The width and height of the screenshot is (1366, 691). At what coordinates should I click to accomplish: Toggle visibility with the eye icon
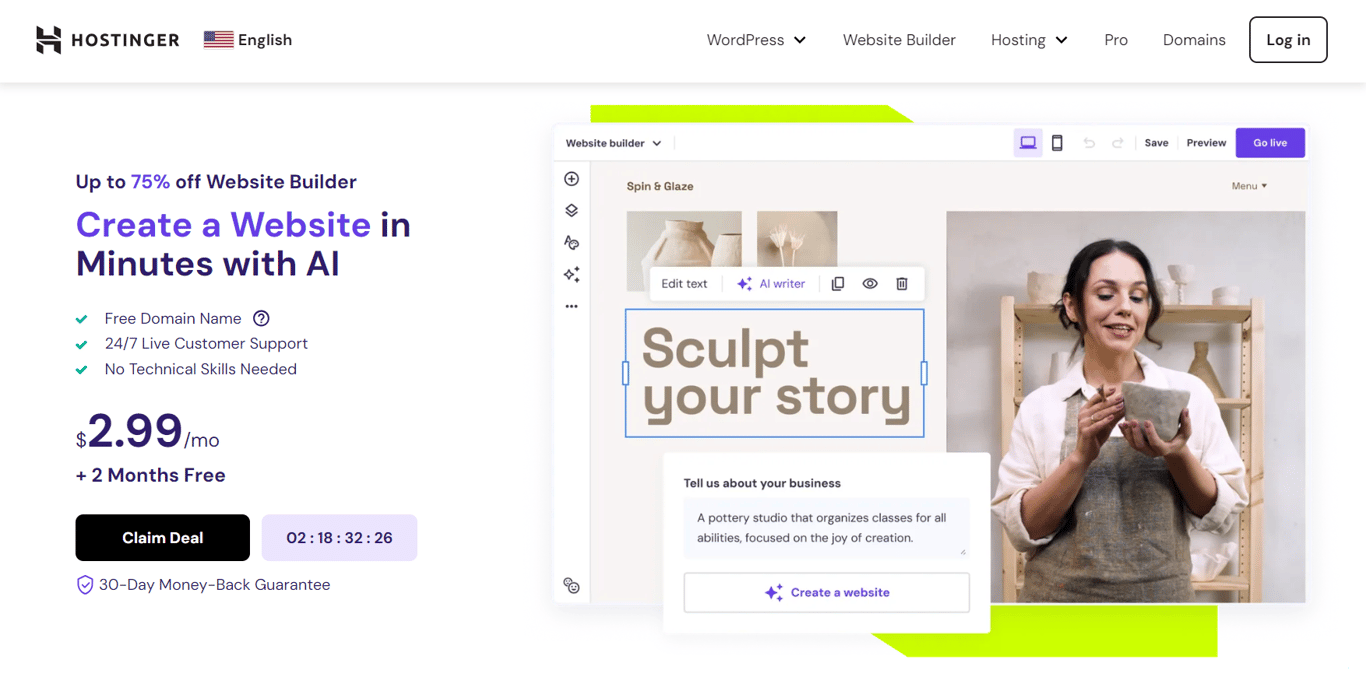[x=870, y=283]
